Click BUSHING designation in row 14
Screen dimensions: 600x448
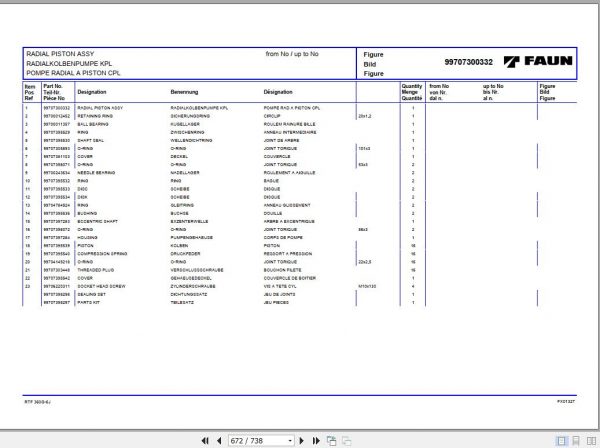(87, 213)
